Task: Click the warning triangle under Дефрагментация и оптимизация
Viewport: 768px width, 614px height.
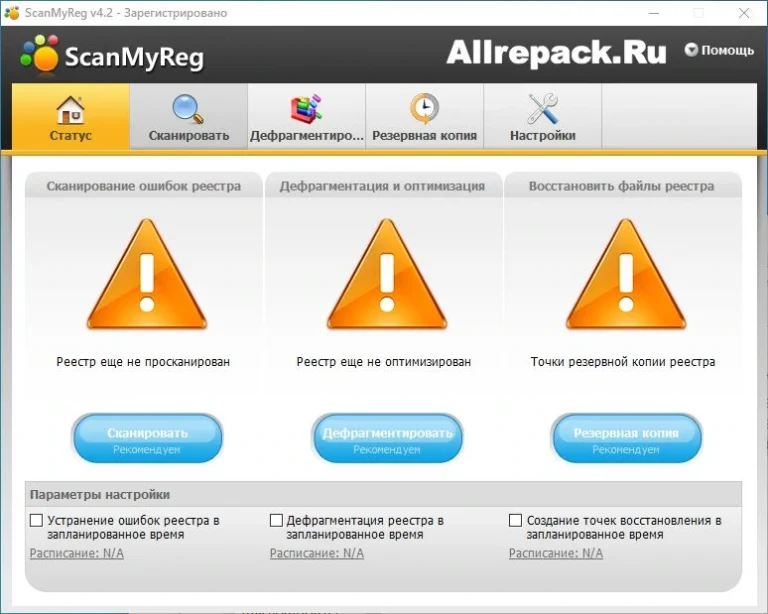Action: pos(386,274)
